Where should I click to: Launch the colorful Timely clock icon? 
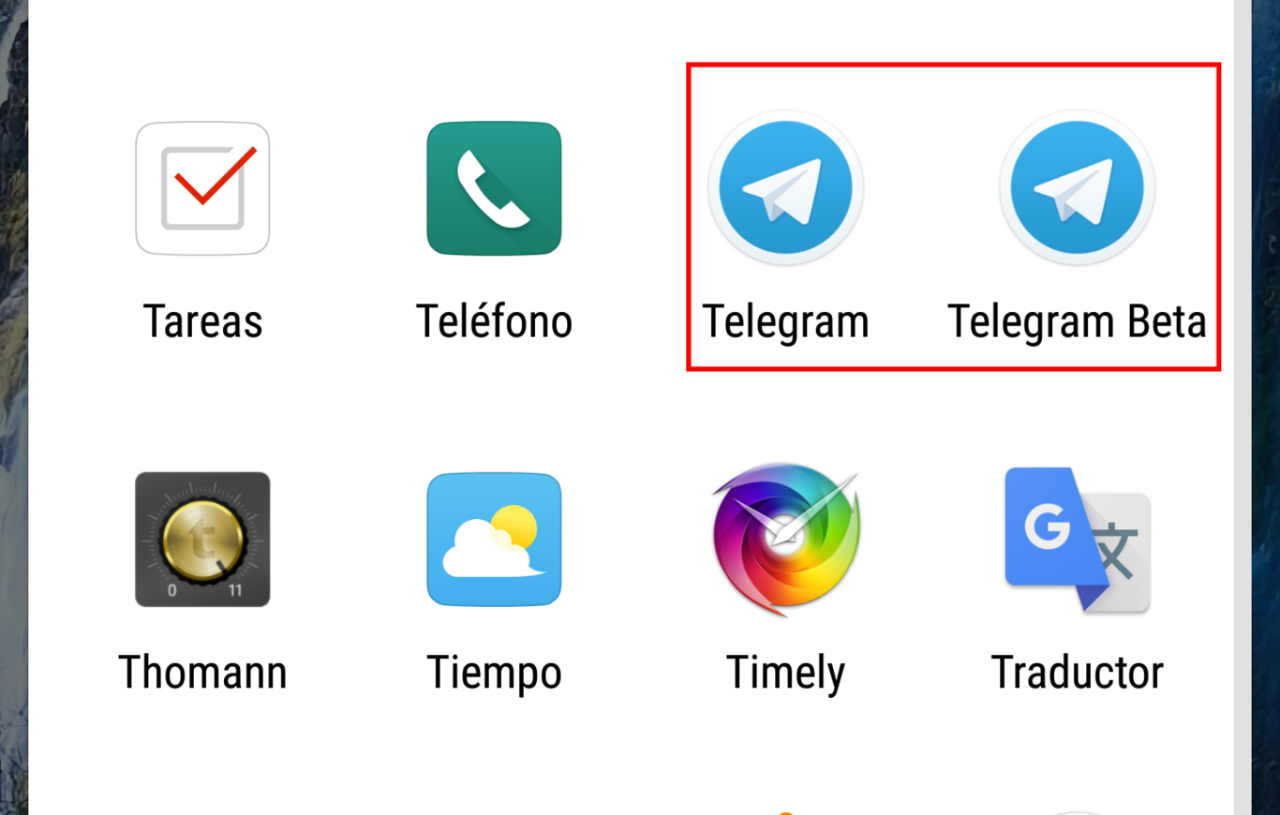(x=786, y=539)
